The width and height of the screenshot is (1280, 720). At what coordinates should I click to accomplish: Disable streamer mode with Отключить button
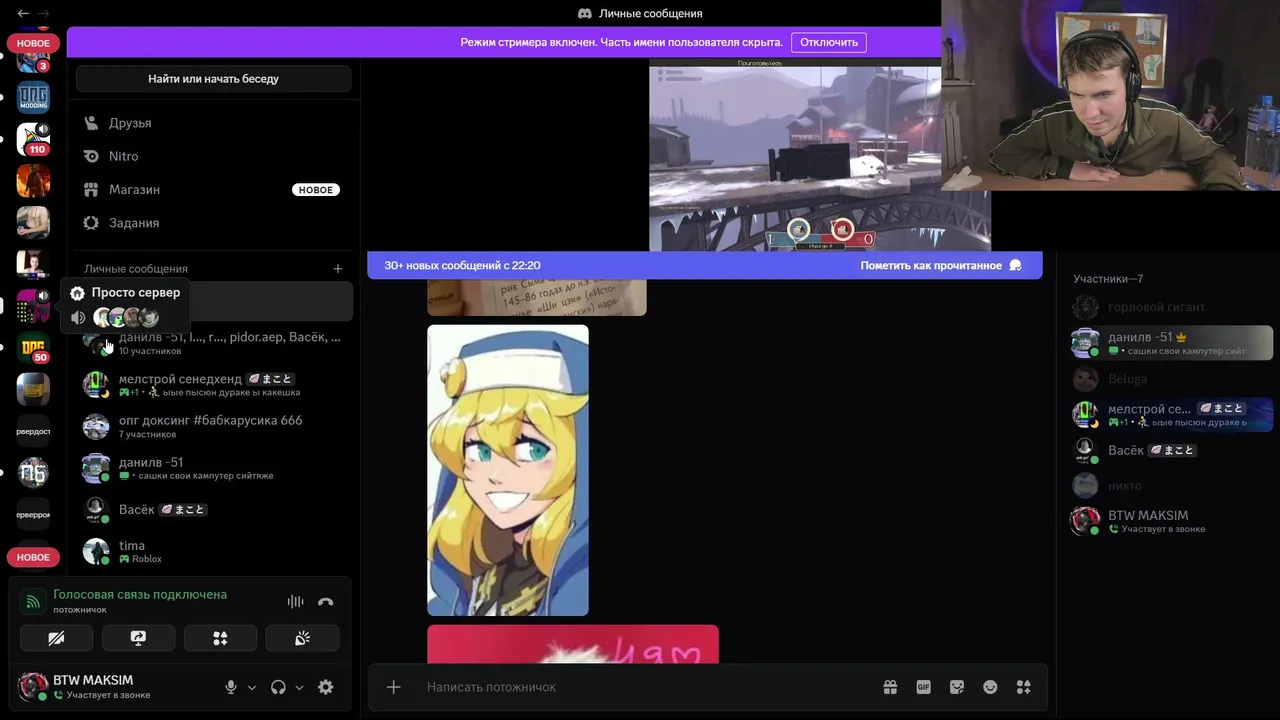tap(829, 42)
